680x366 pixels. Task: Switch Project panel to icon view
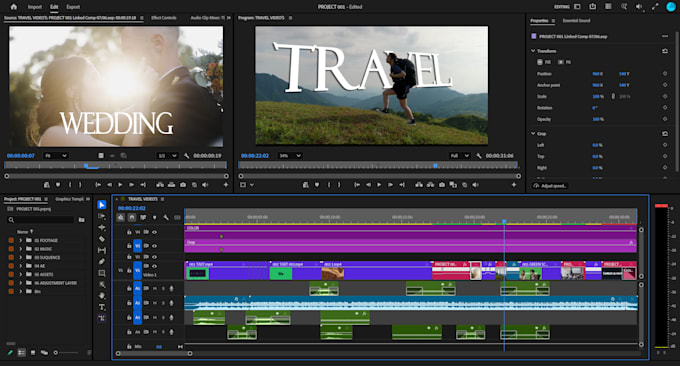(33, 353)
